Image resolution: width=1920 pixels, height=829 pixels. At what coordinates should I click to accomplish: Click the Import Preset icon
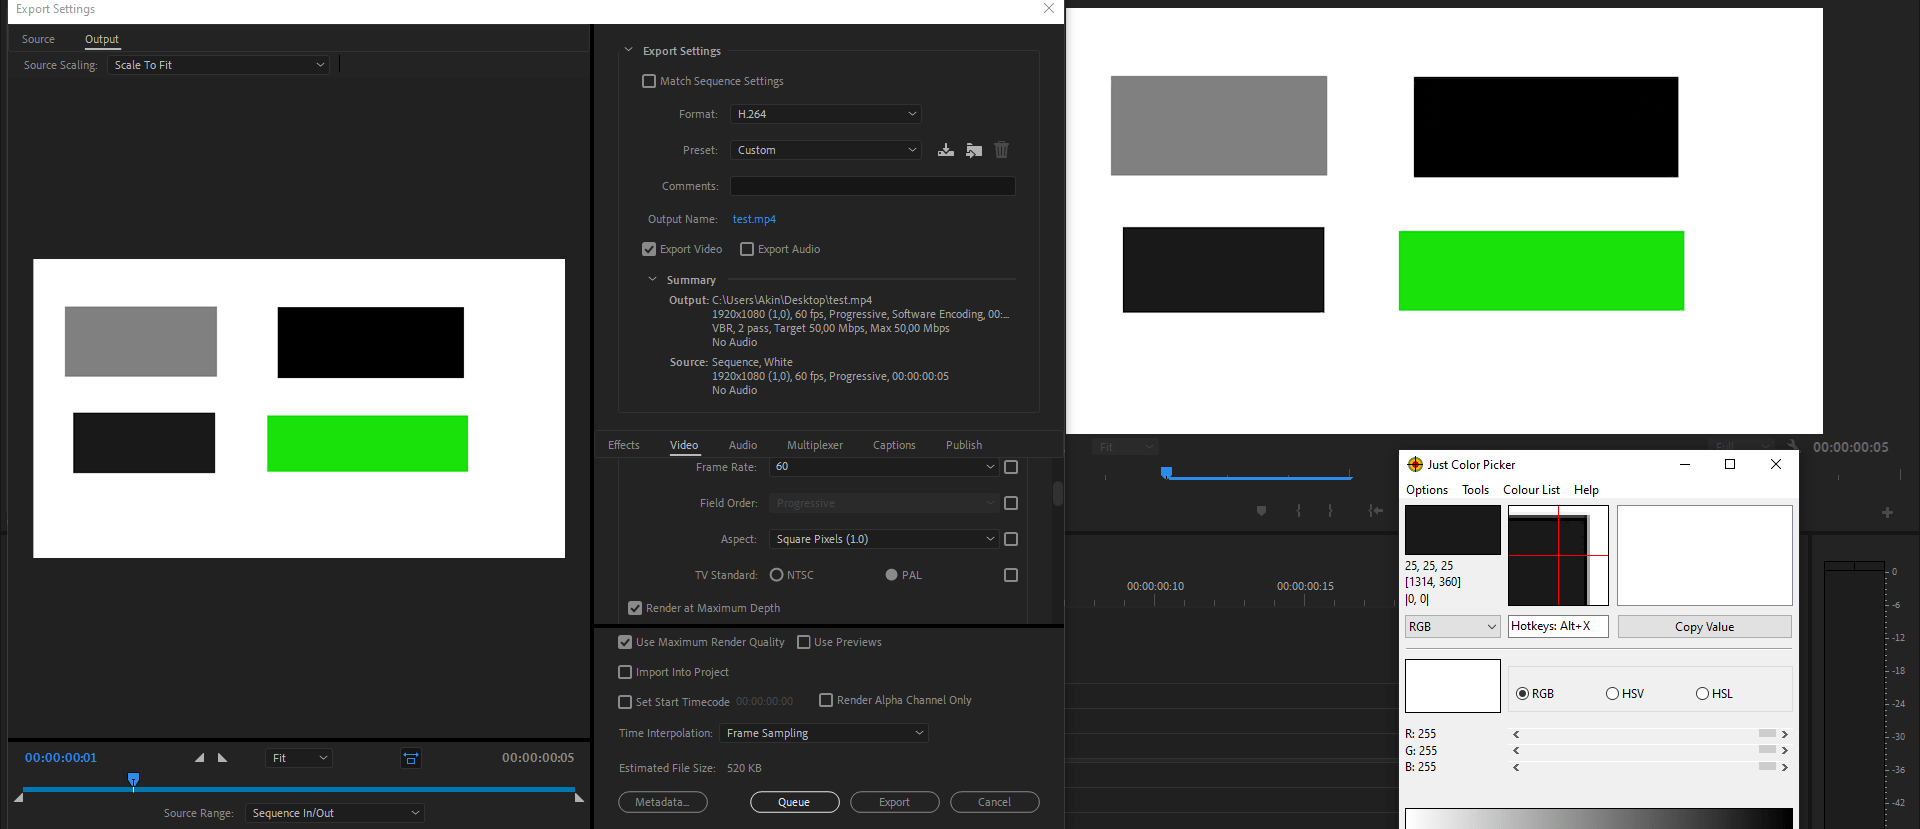click(x=974, y=150)
